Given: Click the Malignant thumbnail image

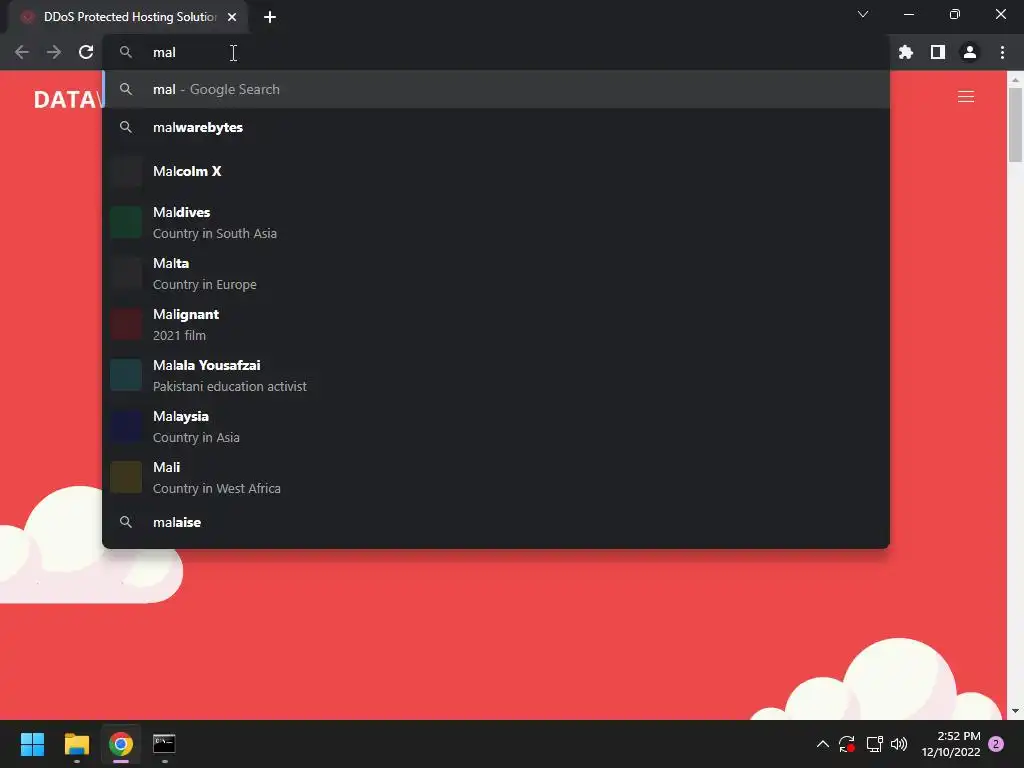Looking at the screenshot, I should tap(125, 324).
